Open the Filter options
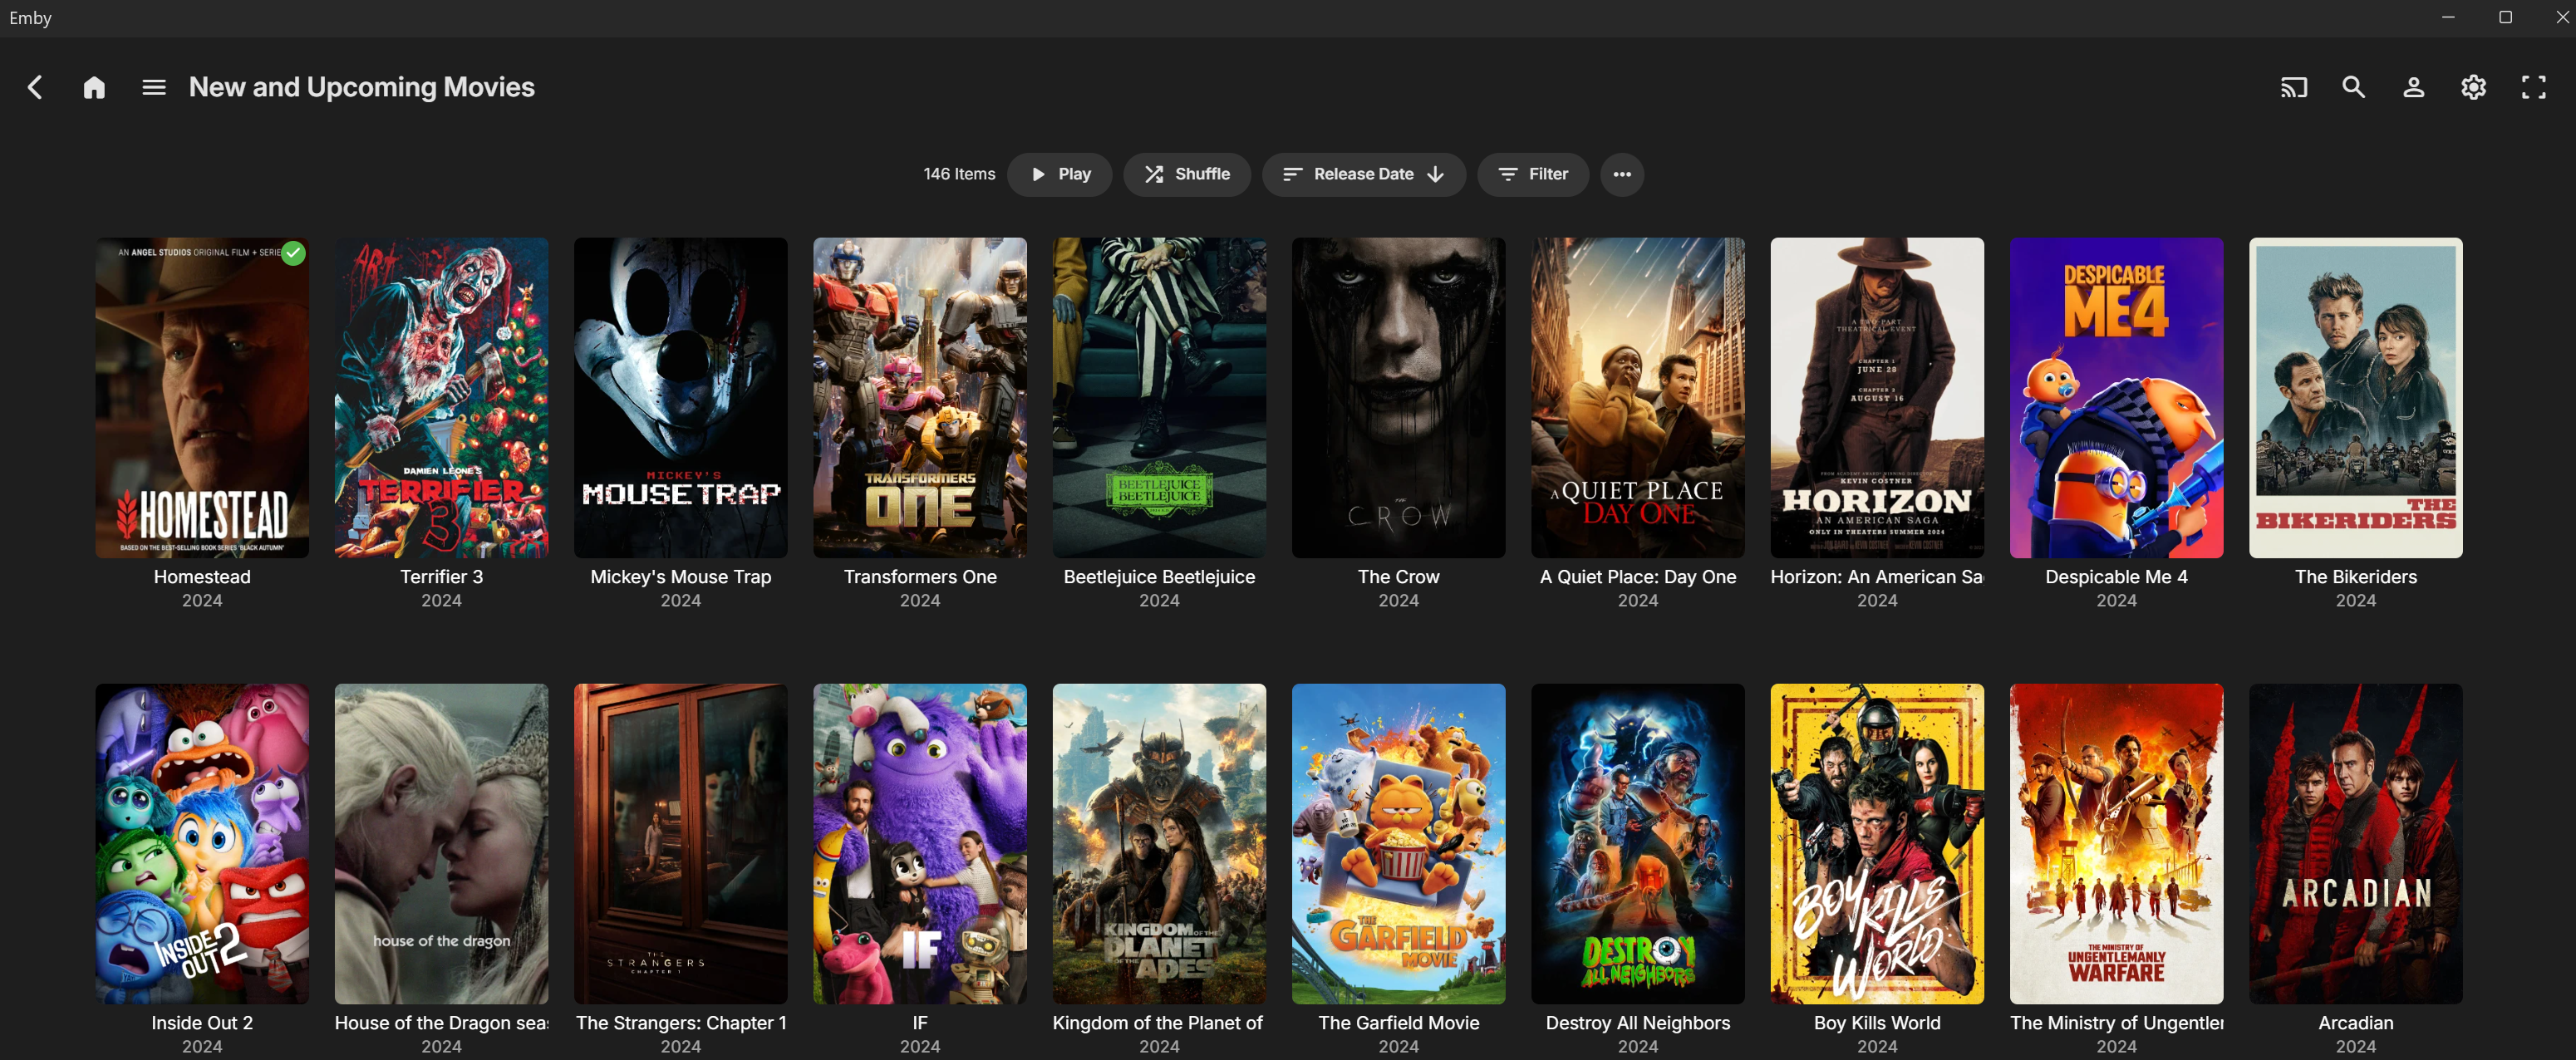 click(1533, 174)
